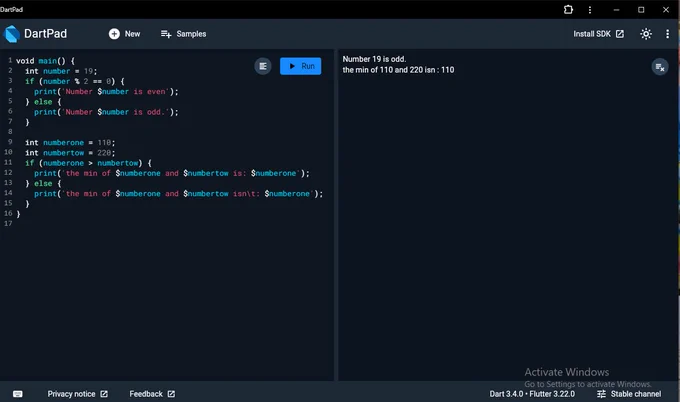Image resolution: width=680 pixels, height=402 pixels.
Task: Run the Dart code
Action: 301,66
